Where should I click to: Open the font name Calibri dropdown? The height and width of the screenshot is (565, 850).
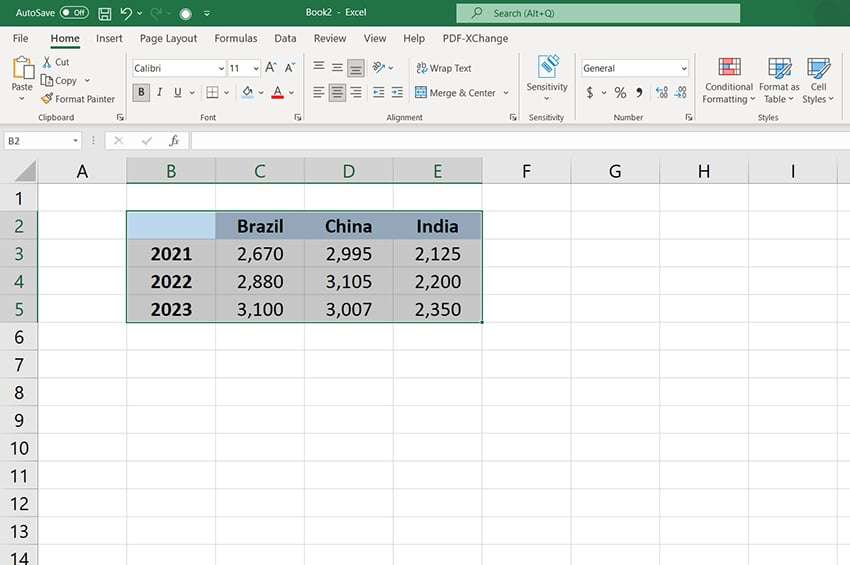[x=221, y=69]
